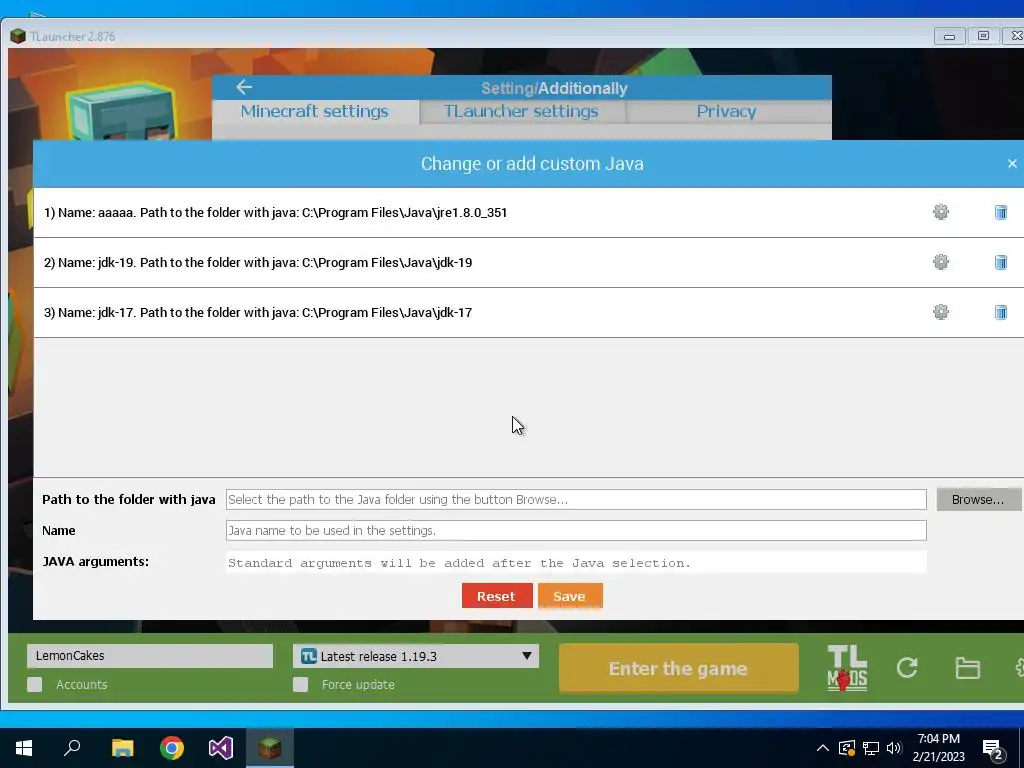Switch to TLauncher settings tab
Image resolution: width=1024 pixels, height=768 pixels.
(522, 112)
